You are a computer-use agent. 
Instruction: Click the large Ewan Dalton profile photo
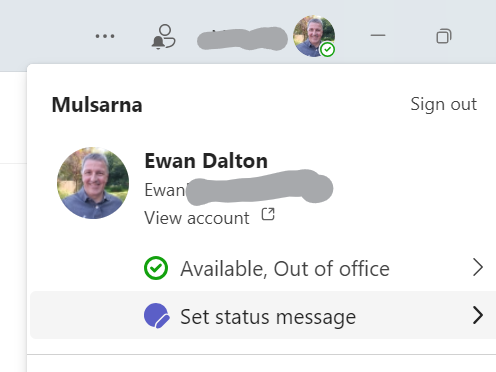click(93, 183)
